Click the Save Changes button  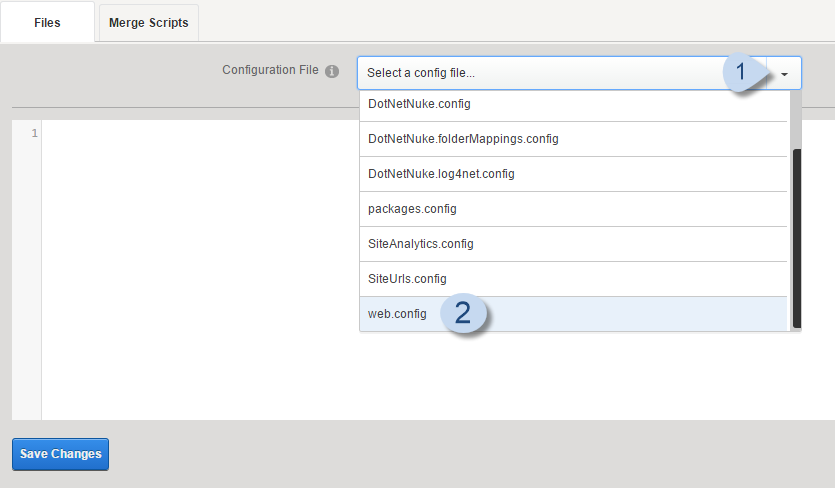click(60, 454)
